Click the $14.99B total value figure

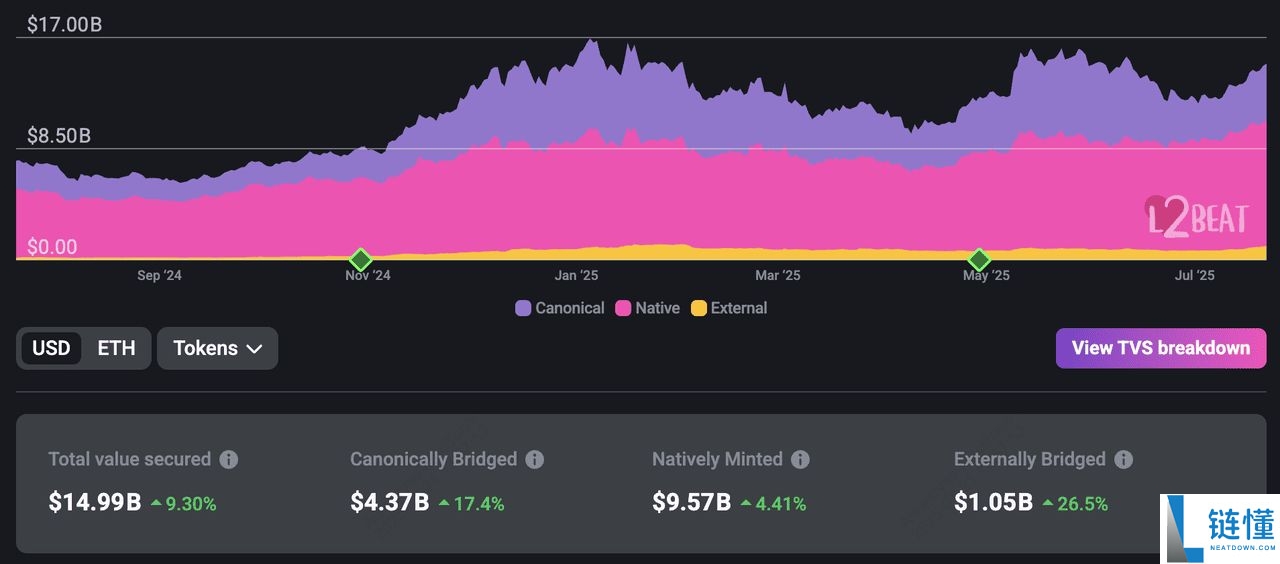tap(95, 502)
